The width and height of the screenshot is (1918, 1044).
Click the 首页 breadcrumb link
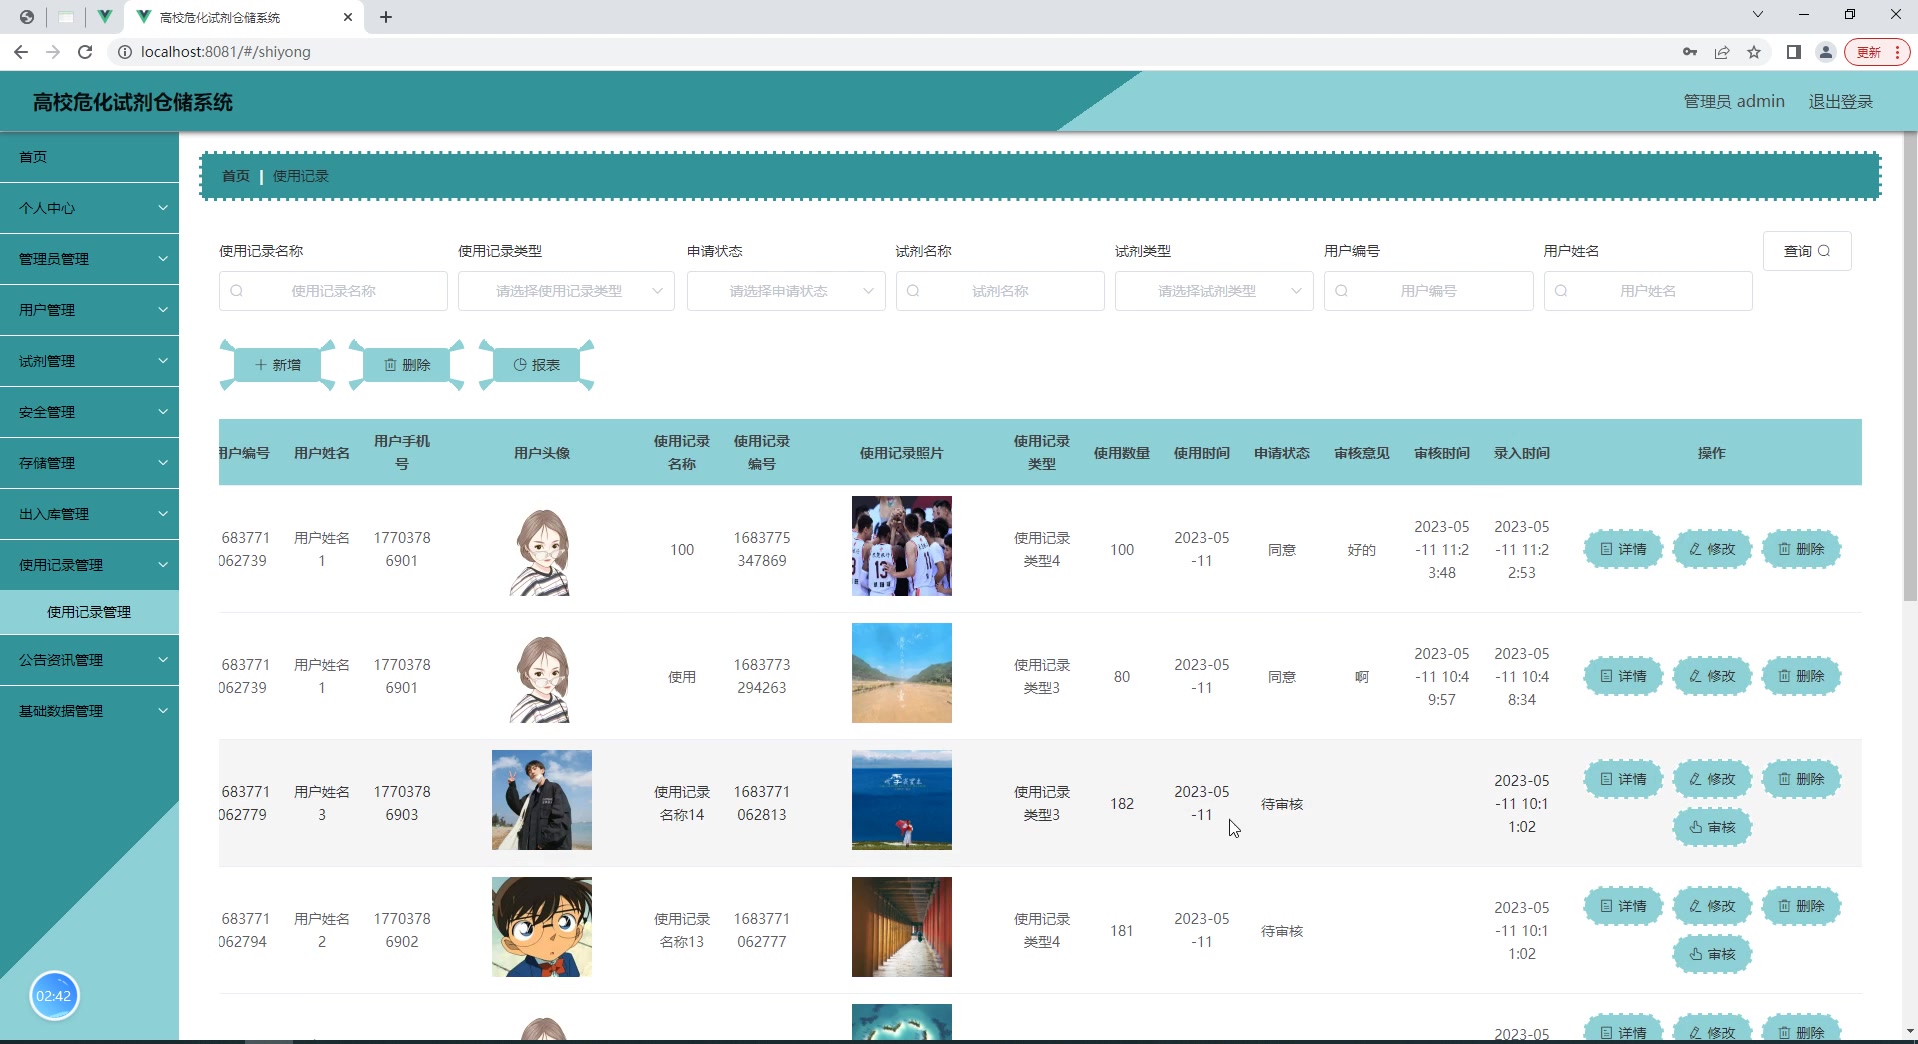tap(236, 176)
